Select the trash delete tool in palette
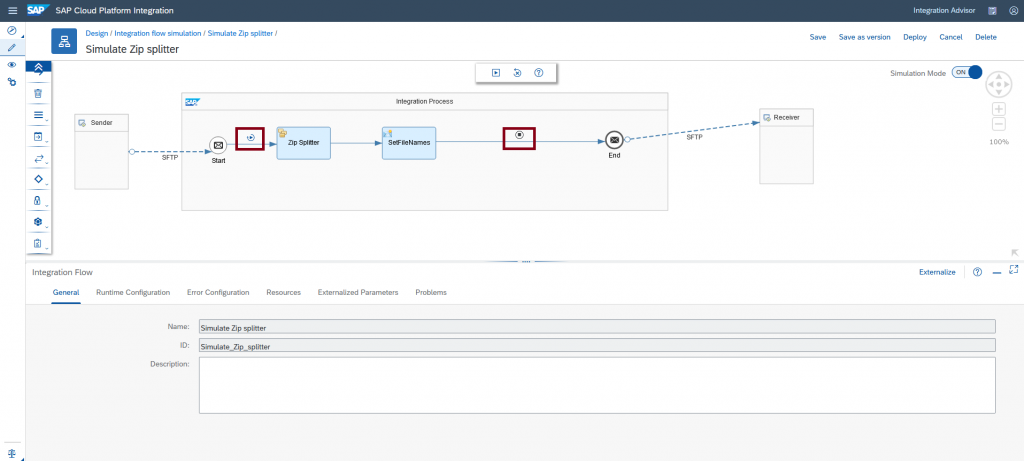1024x461 pixels. (x=38, y=94)
